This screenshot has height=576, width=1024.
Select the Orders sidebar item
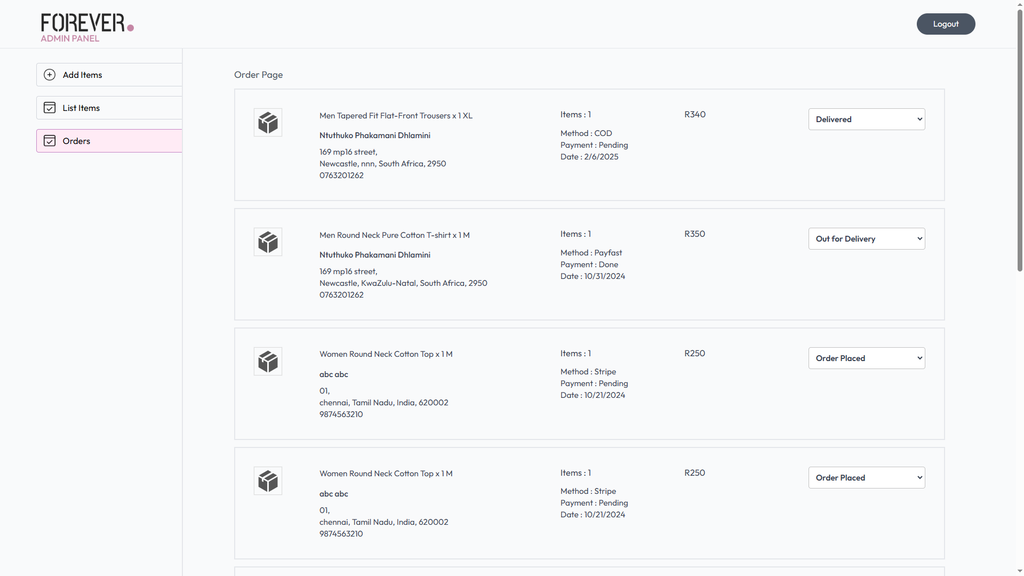pos(109,140)
